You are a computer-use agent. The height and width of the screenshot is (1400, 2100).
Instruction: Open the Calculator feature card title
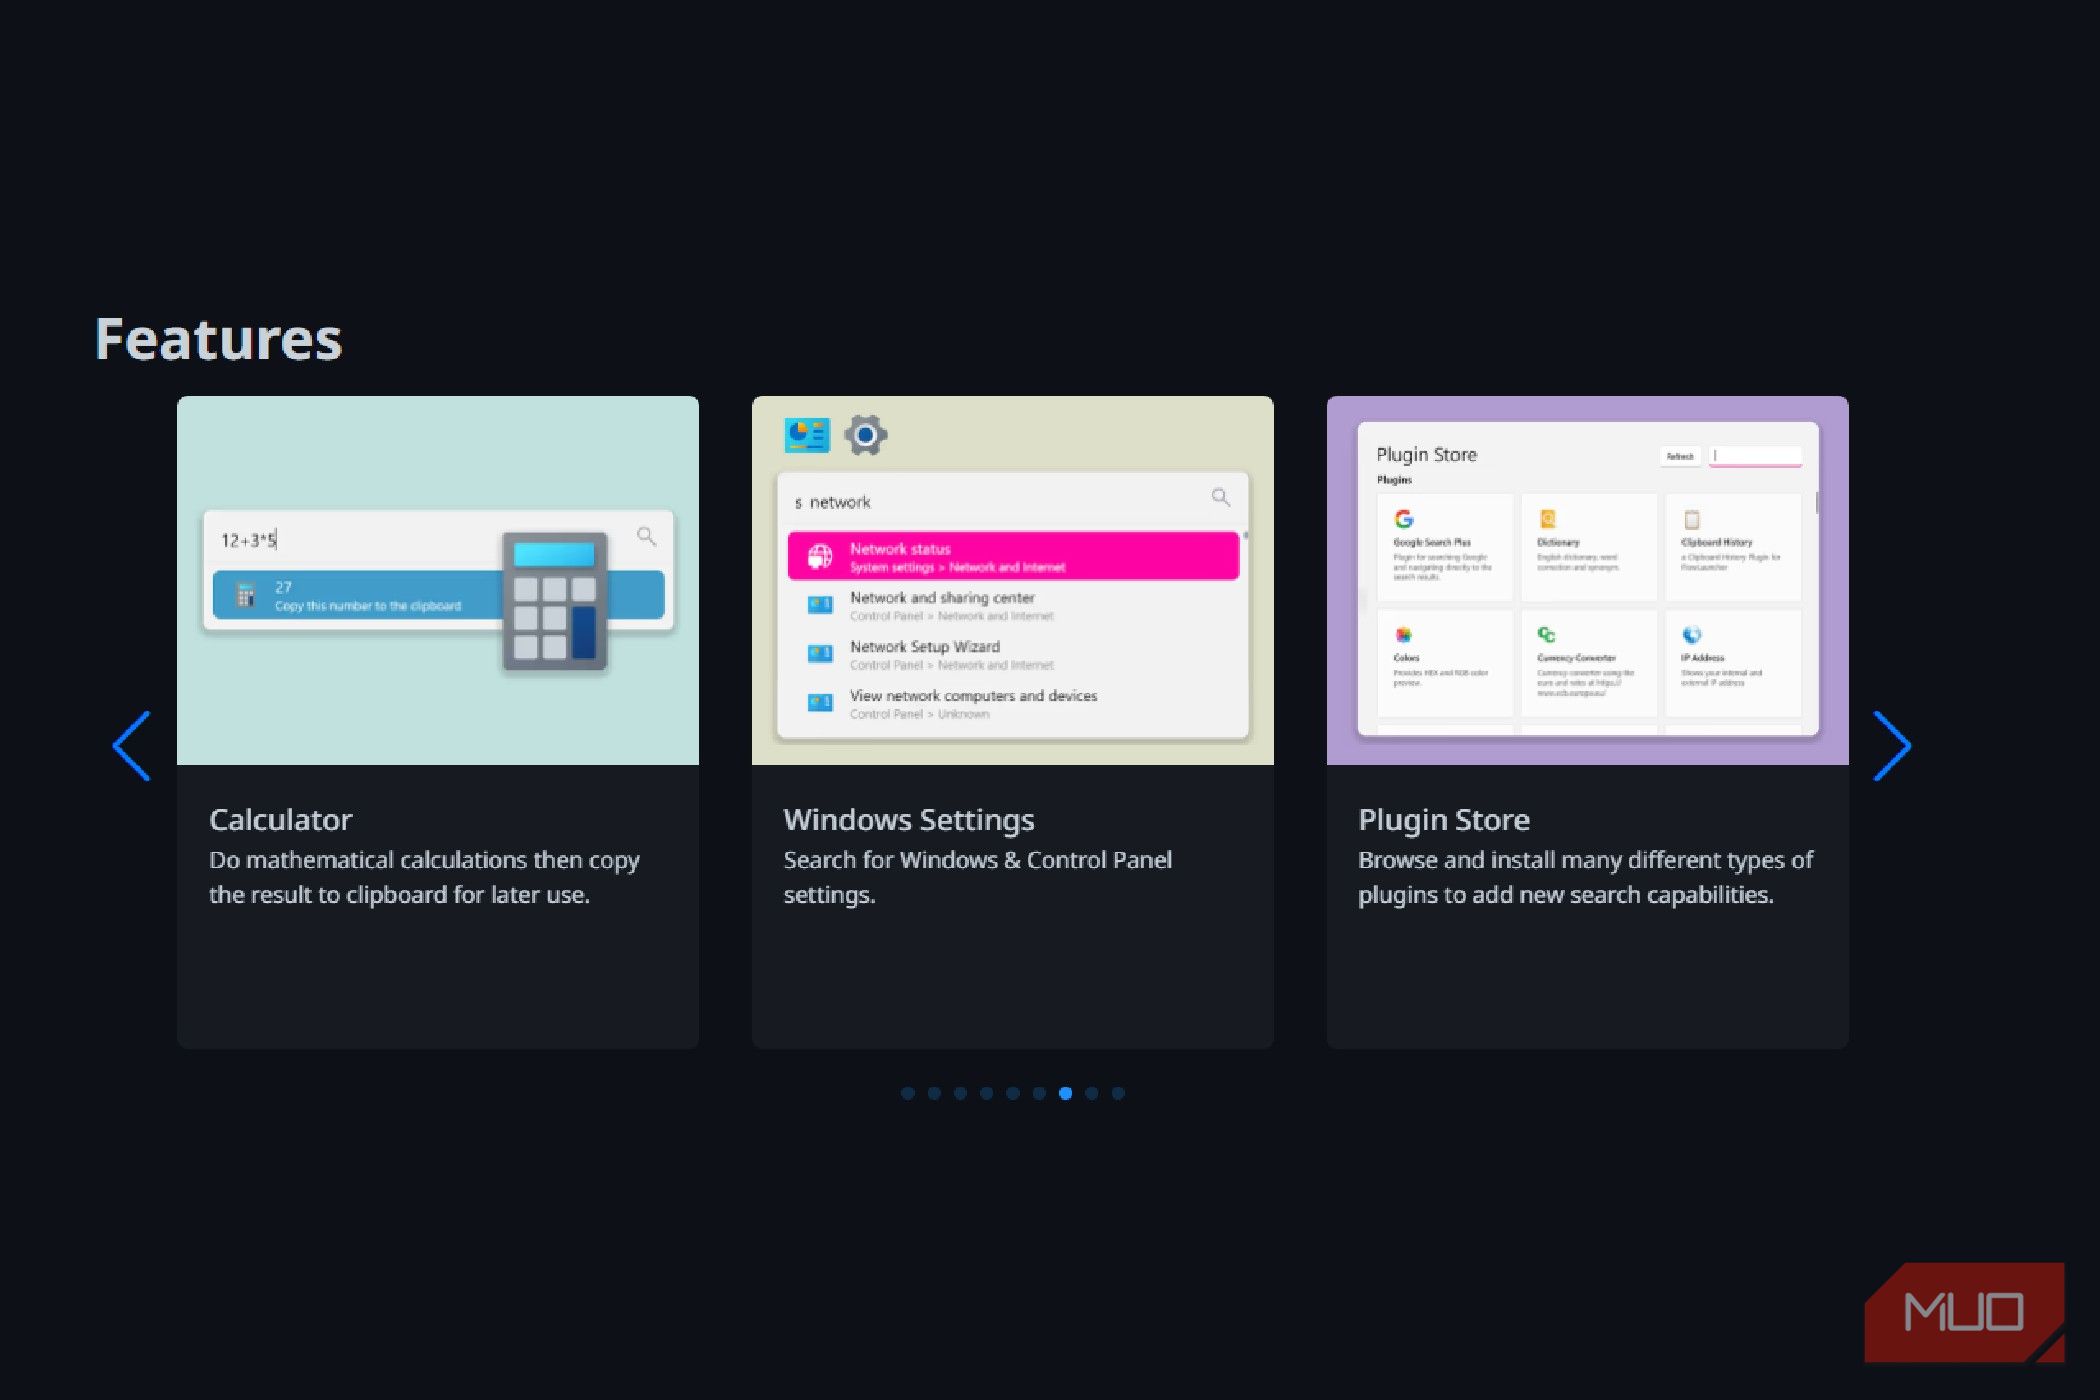click(x=281, y=820)
